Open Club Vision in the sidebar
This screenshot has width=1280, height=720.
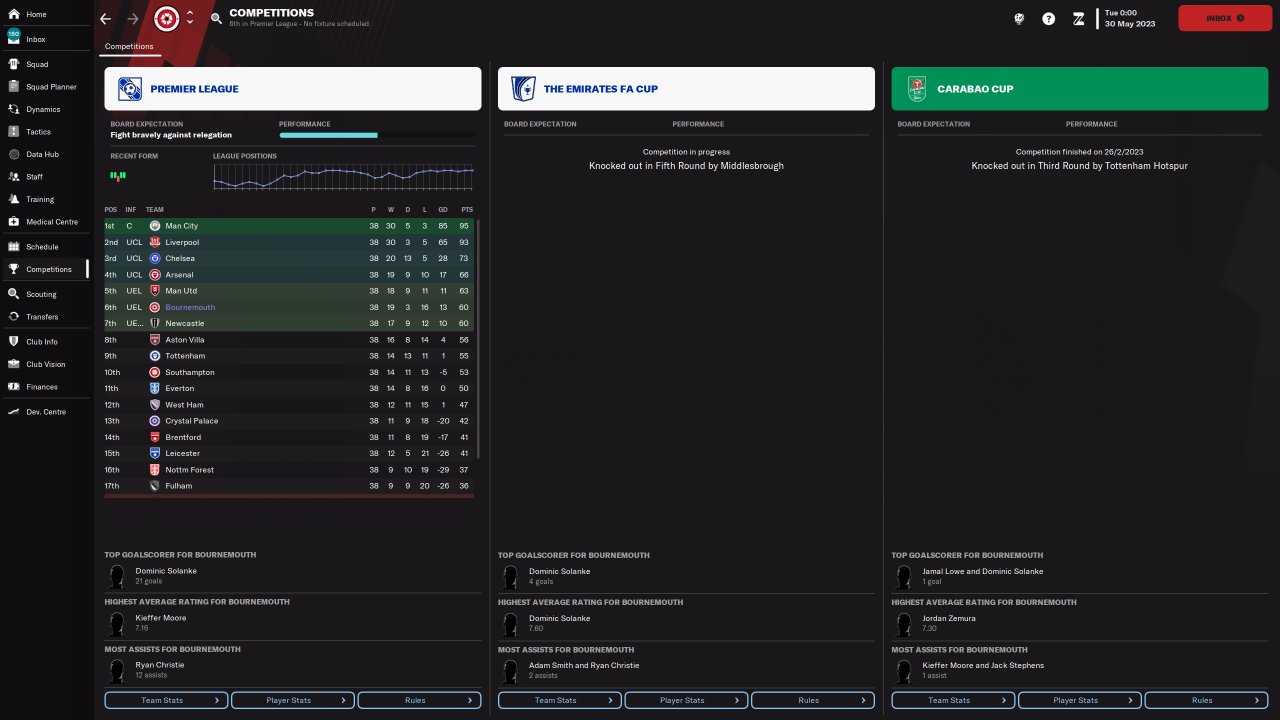tap(46, 364)
